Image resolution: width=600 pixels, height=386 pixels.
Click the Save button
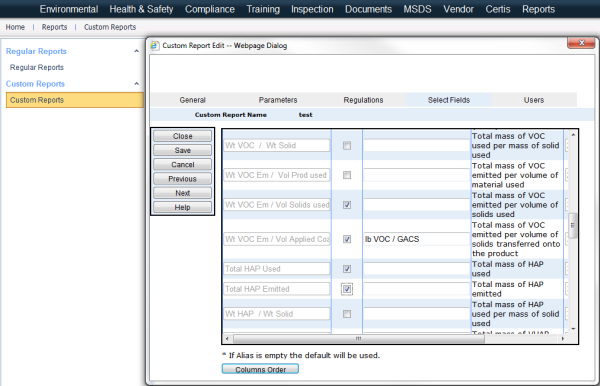pyautogui.click(x=183, y=150)
